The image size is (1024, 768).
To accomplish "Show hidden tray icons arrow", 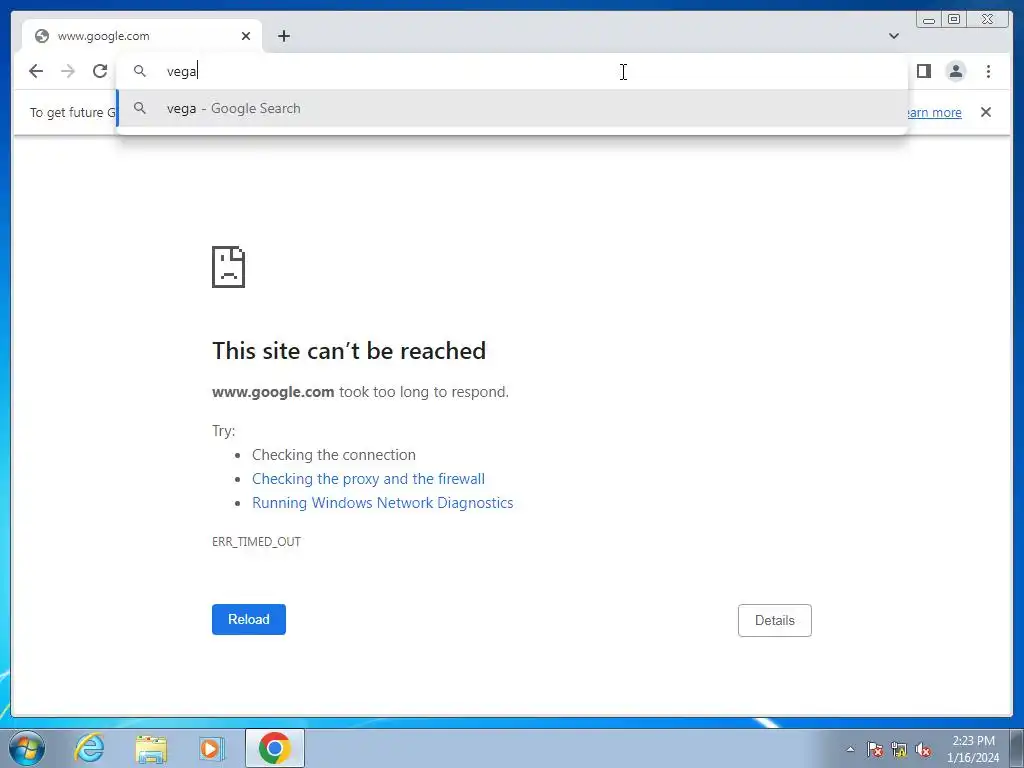I will pyautogui.click(x=850, y=749).
